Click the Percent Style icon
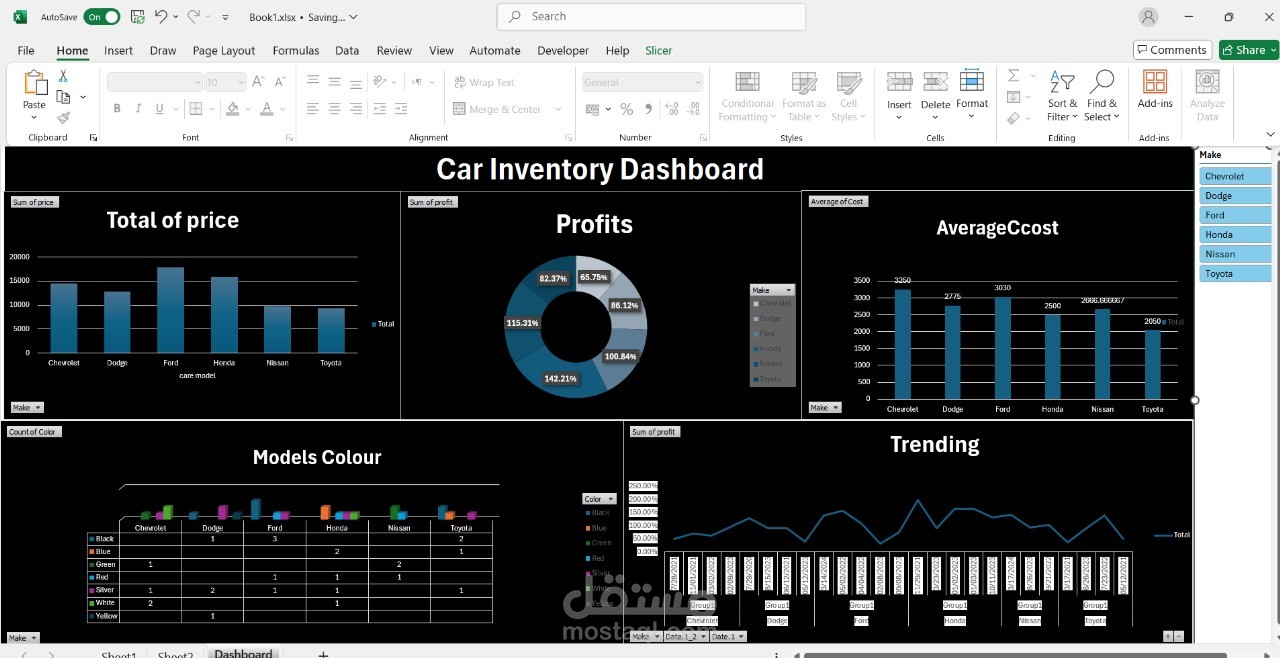The width and height of the screenshot is (1280, 658). (x=627, y=109)
